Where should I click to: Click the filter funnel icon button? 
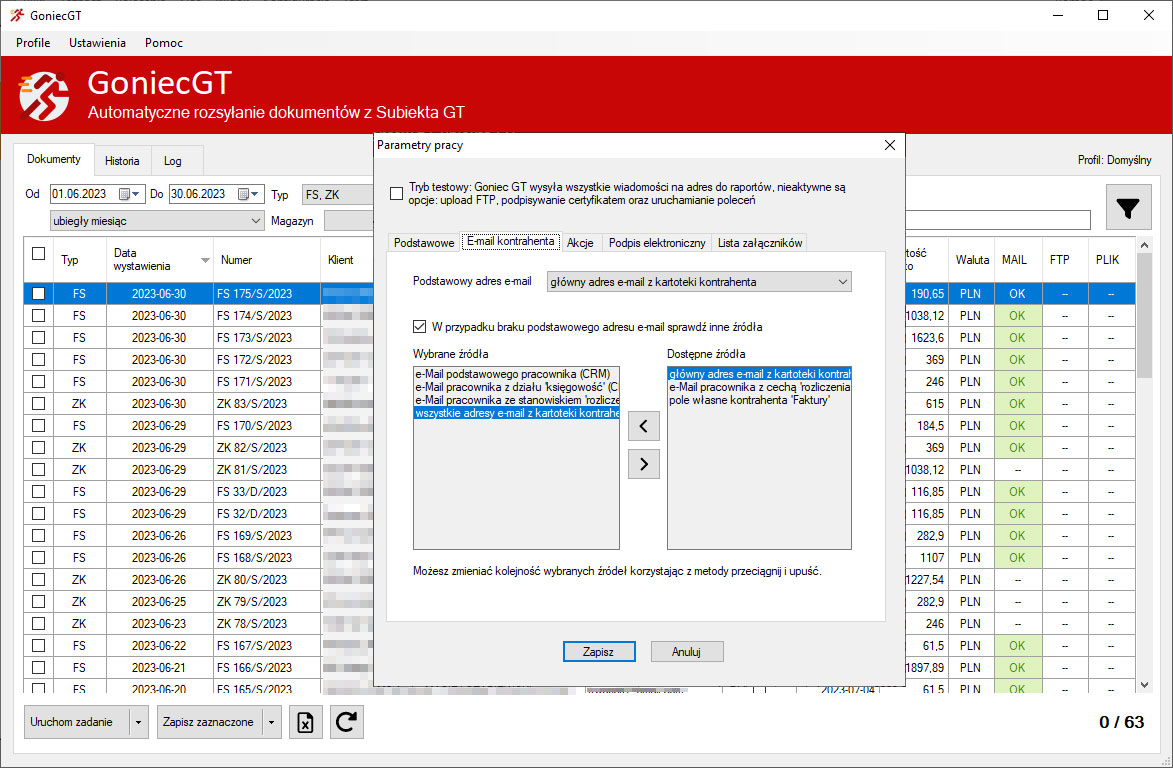(1127, 207)
